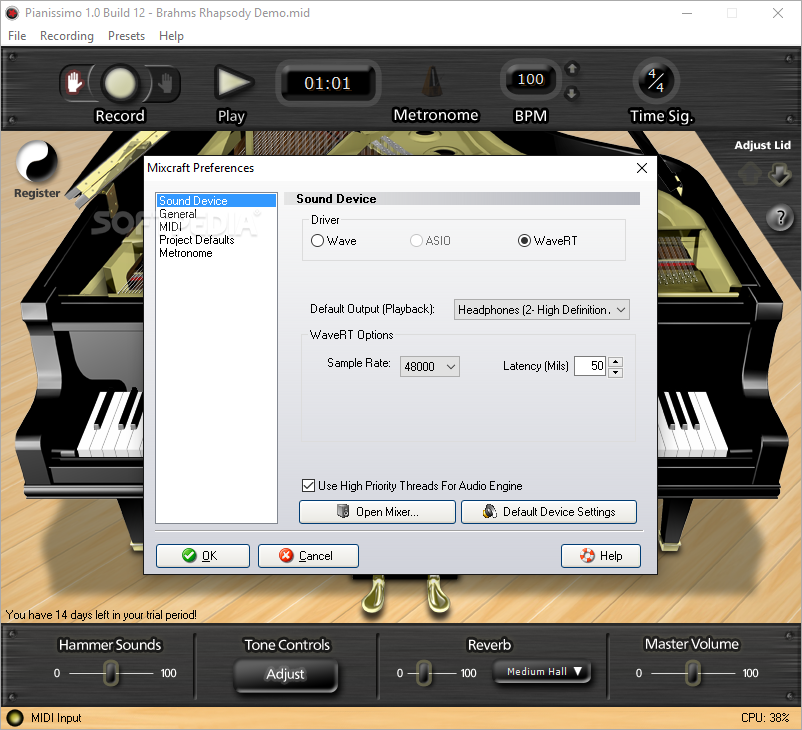Viewport: 802px width, 730px height.
Task: Increase Latency with the up spinner
Action: pos(616,362)
